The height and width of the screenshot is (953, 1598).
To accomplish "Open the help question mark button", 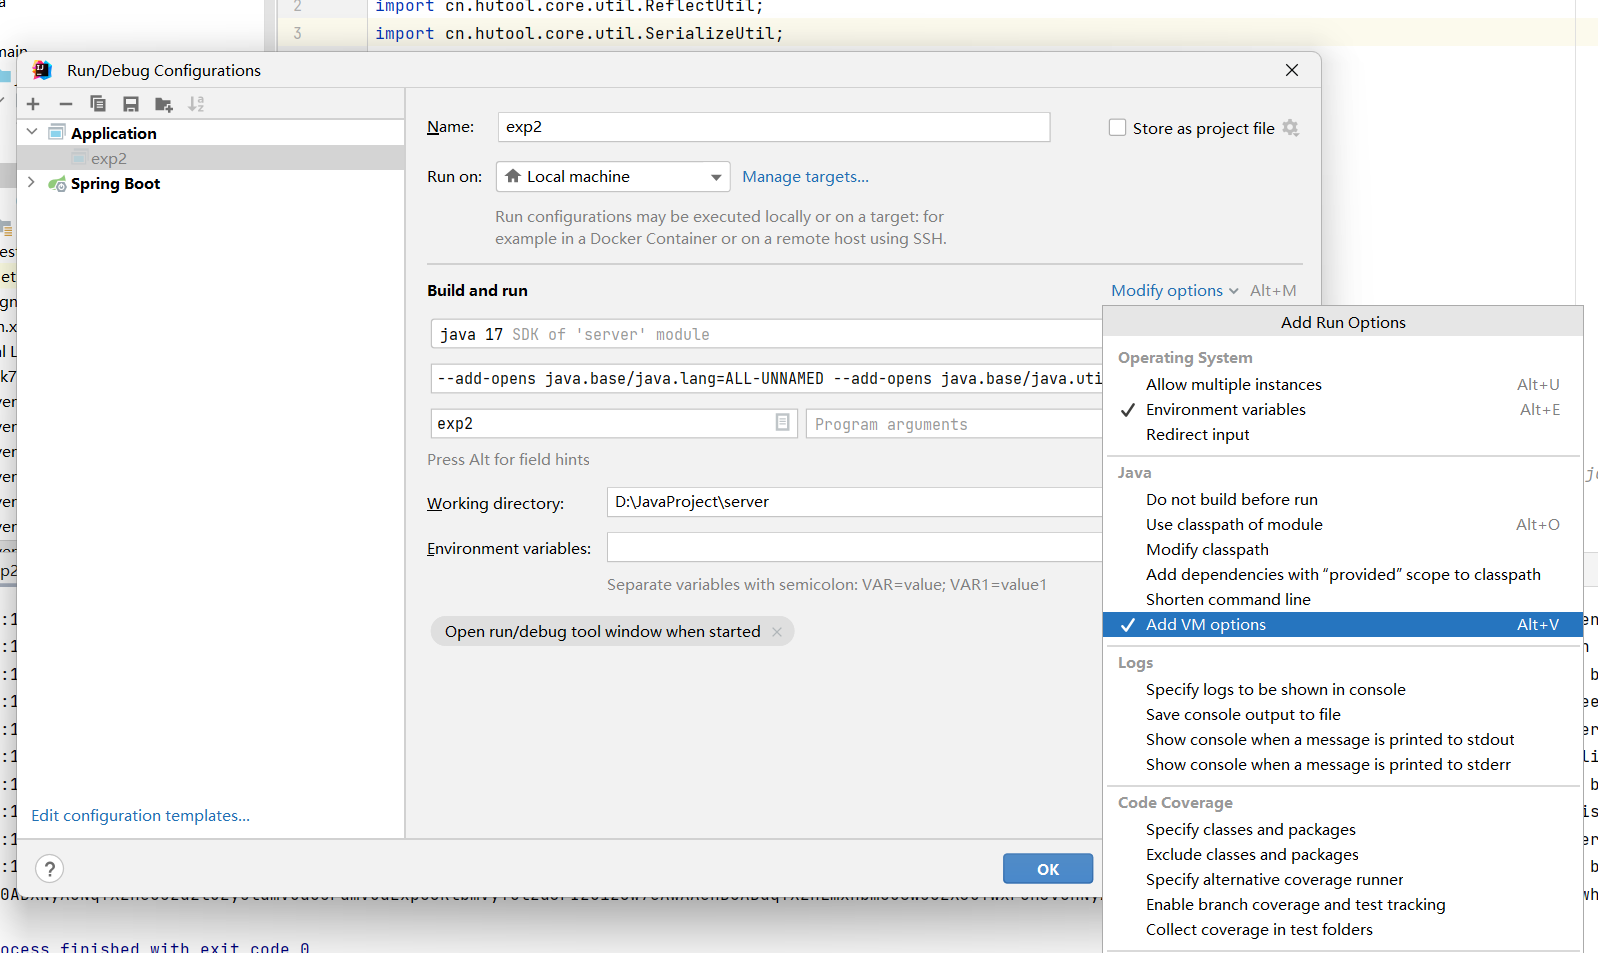I will coord(49,868).
